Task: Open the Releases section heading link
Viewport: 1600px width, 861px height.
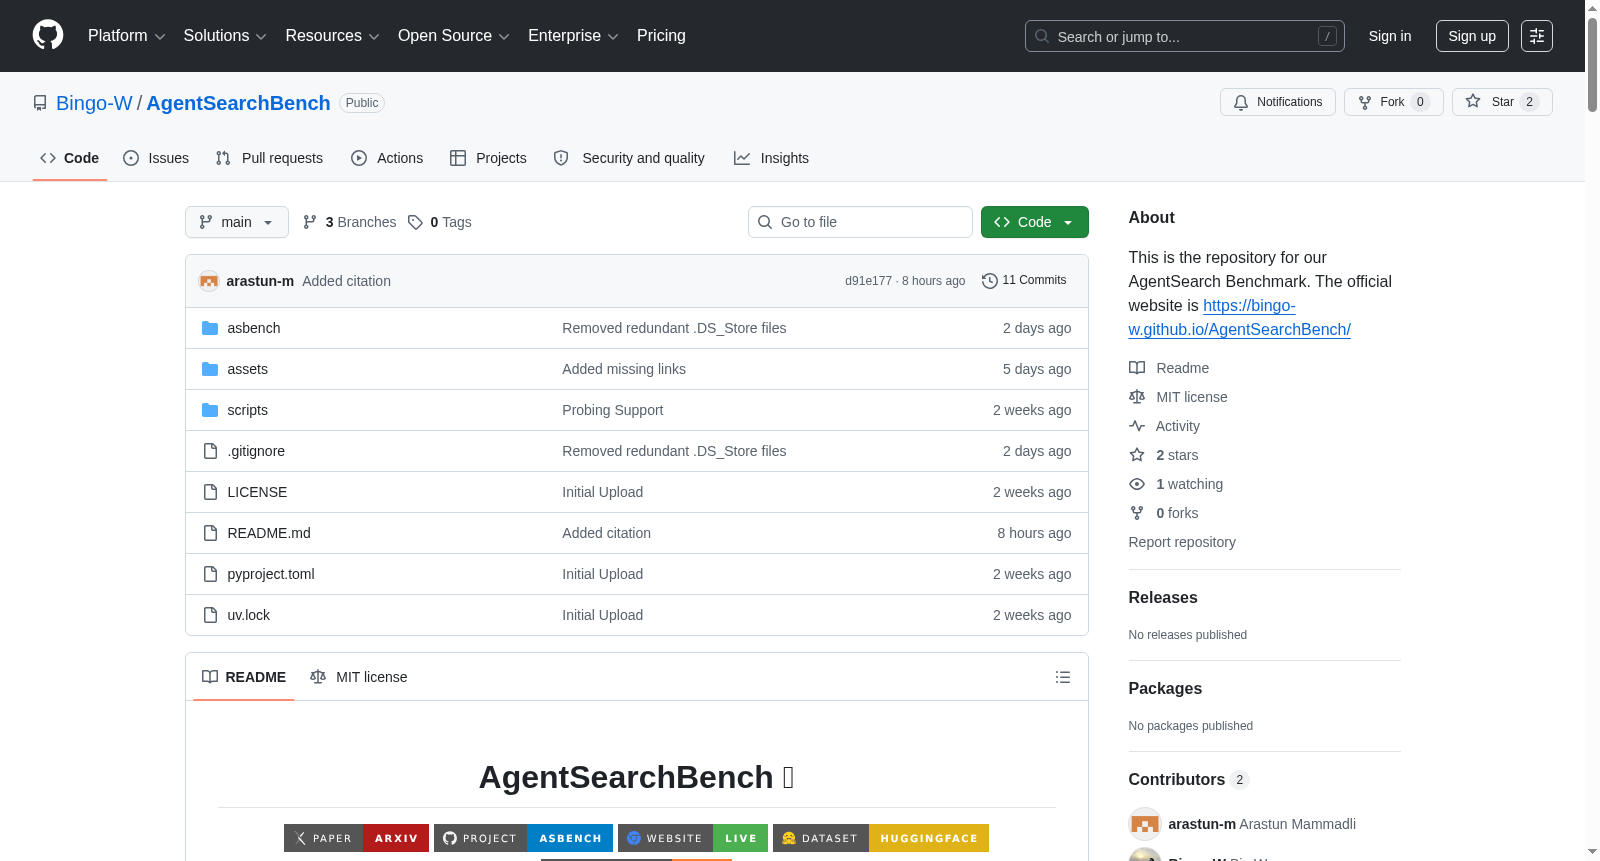Action: (1163, 598)
